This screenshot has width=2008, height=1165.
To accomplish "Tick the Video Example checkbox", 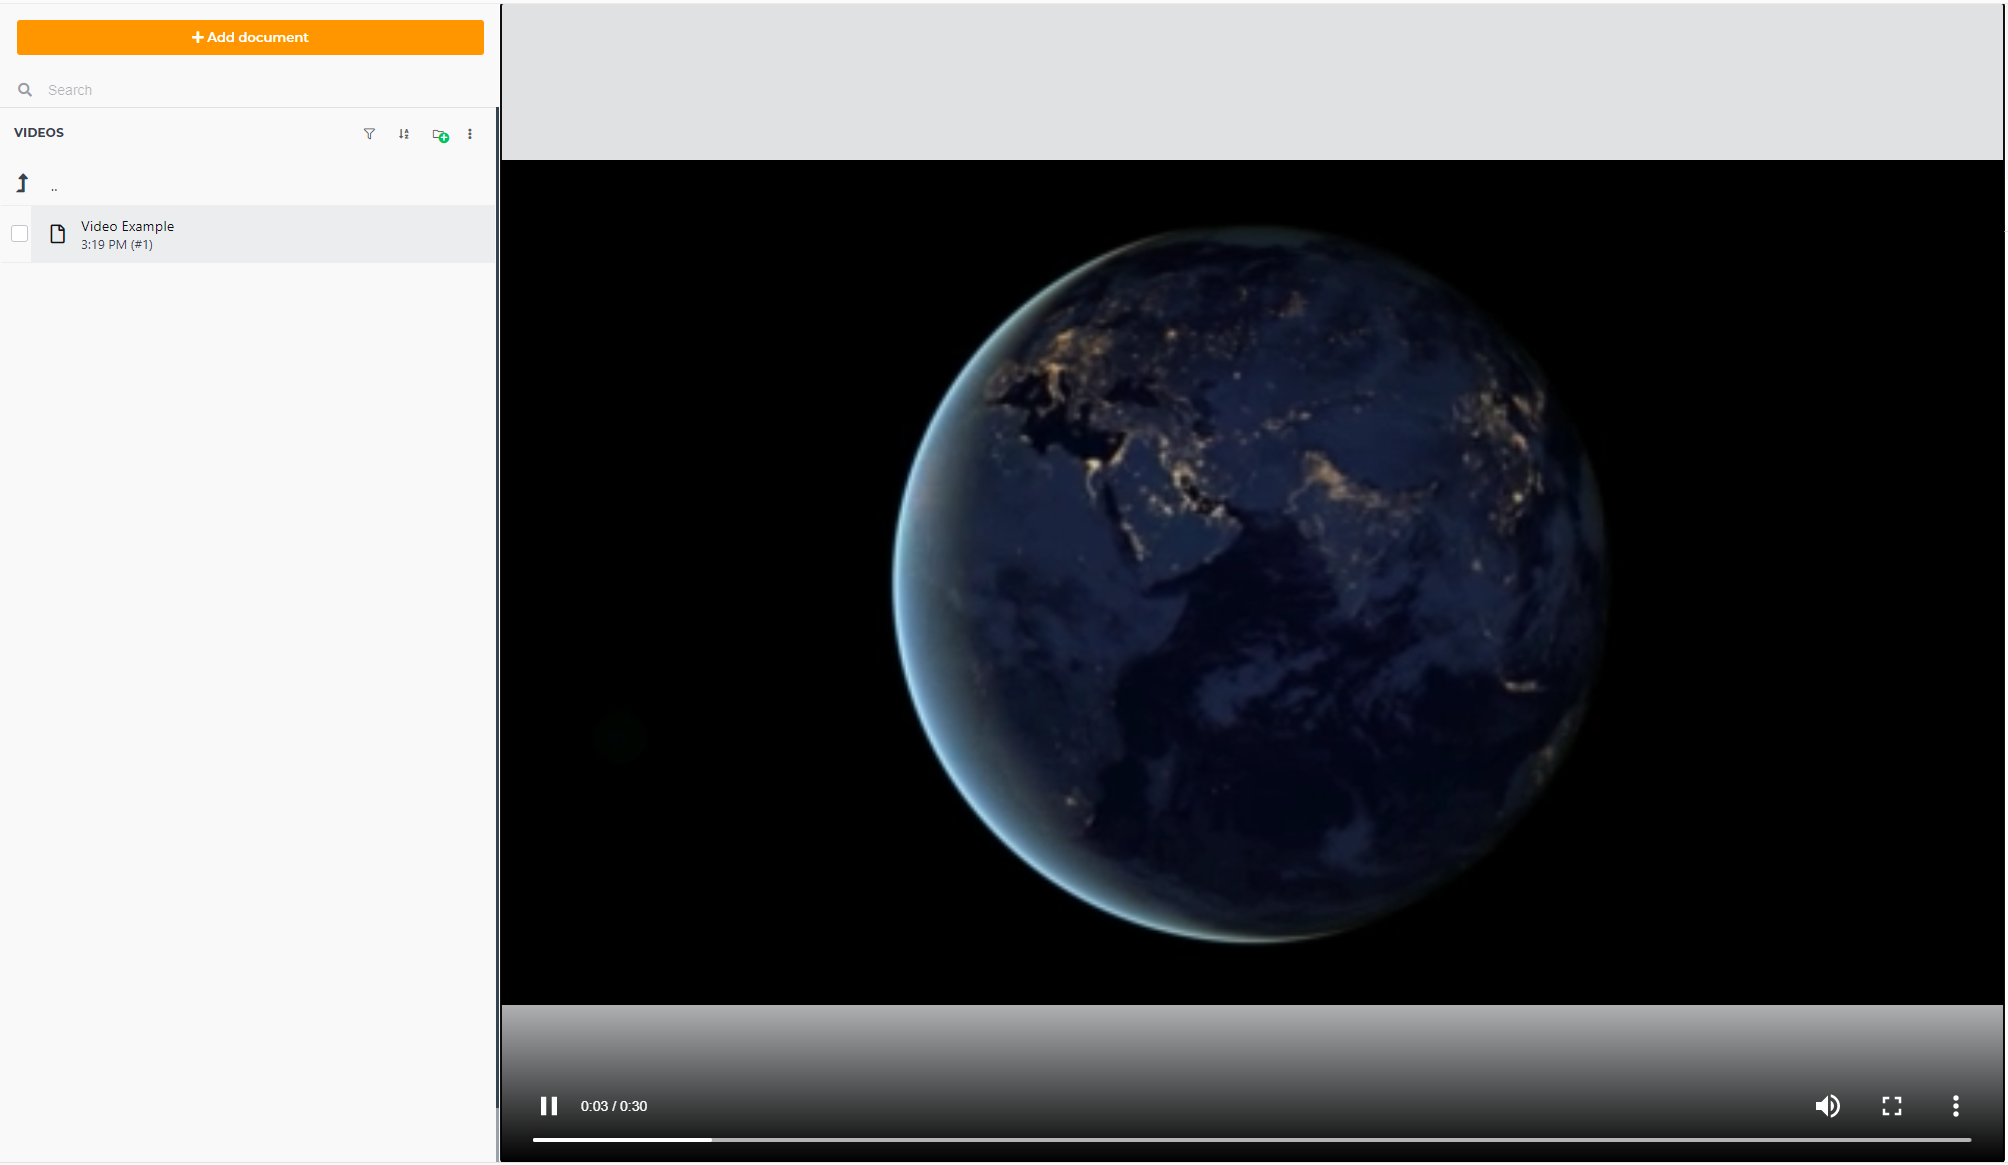I will coord(19,234).
